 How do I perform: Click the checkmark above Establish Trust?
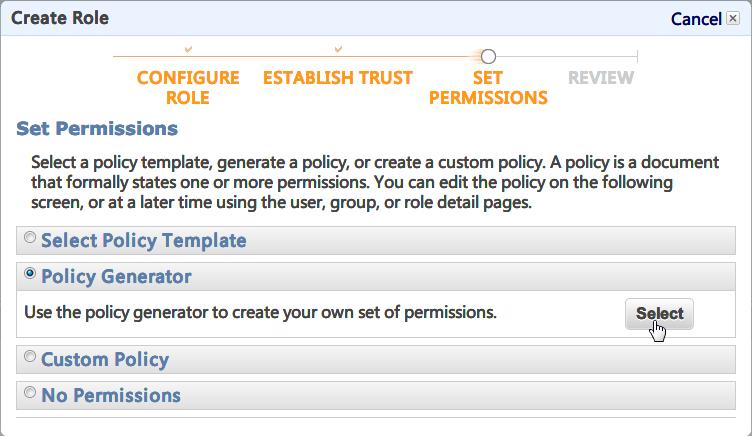[x=338, y=48]
